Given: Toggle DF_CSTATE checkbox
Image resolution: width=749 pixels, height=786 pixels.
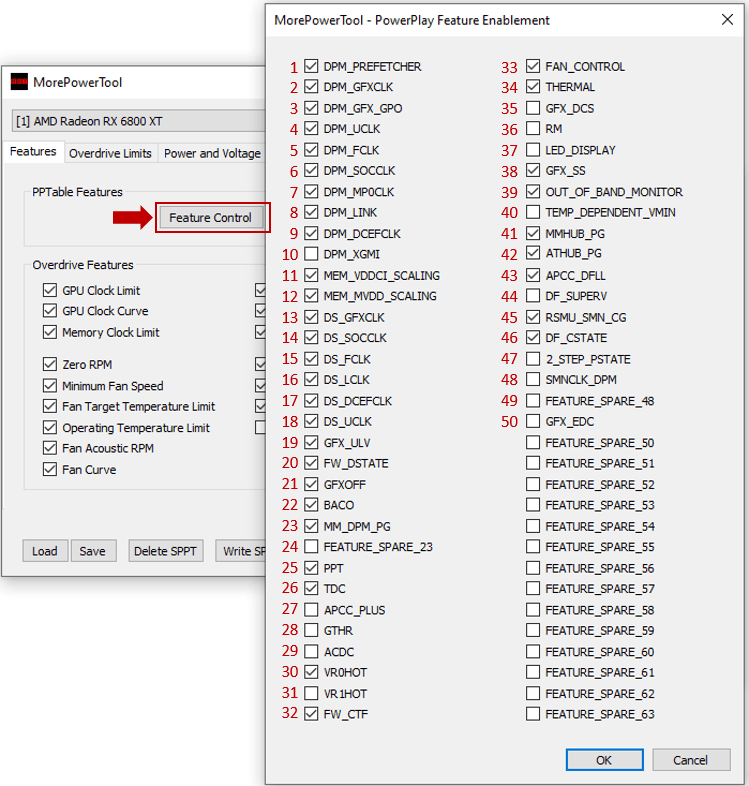Looking at the screenshot, I should click(533, 338).
